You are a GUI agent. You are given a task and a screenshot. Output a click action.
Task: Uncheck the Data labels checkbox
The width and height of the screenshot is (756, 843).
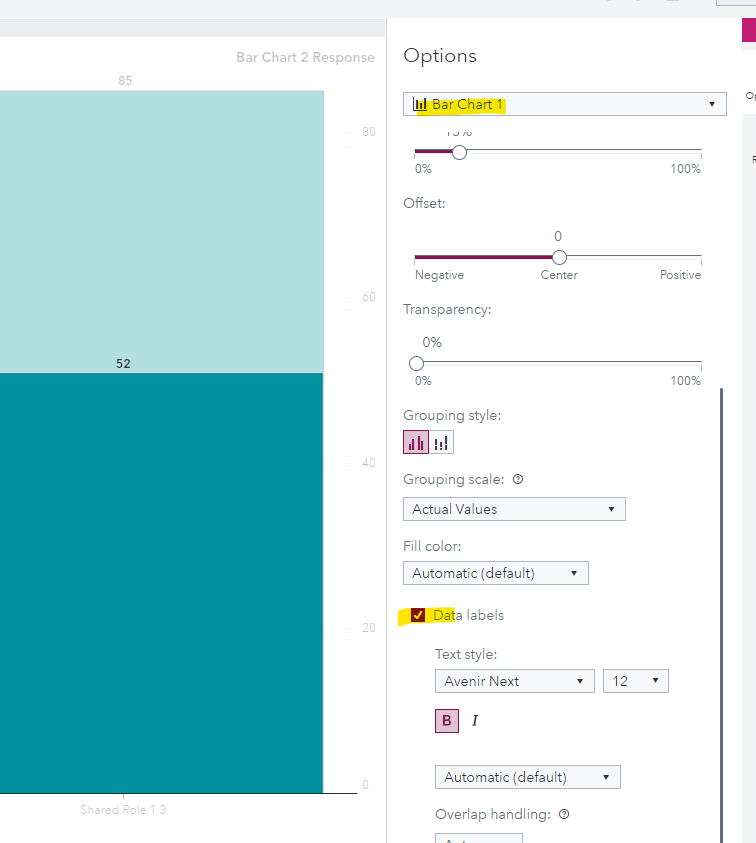(418, 615)
